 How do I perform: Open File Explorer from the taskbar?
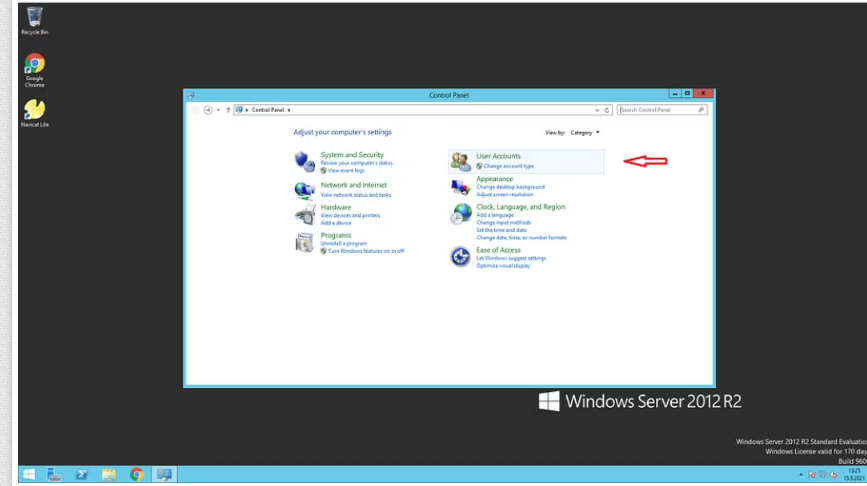point(109,474)
